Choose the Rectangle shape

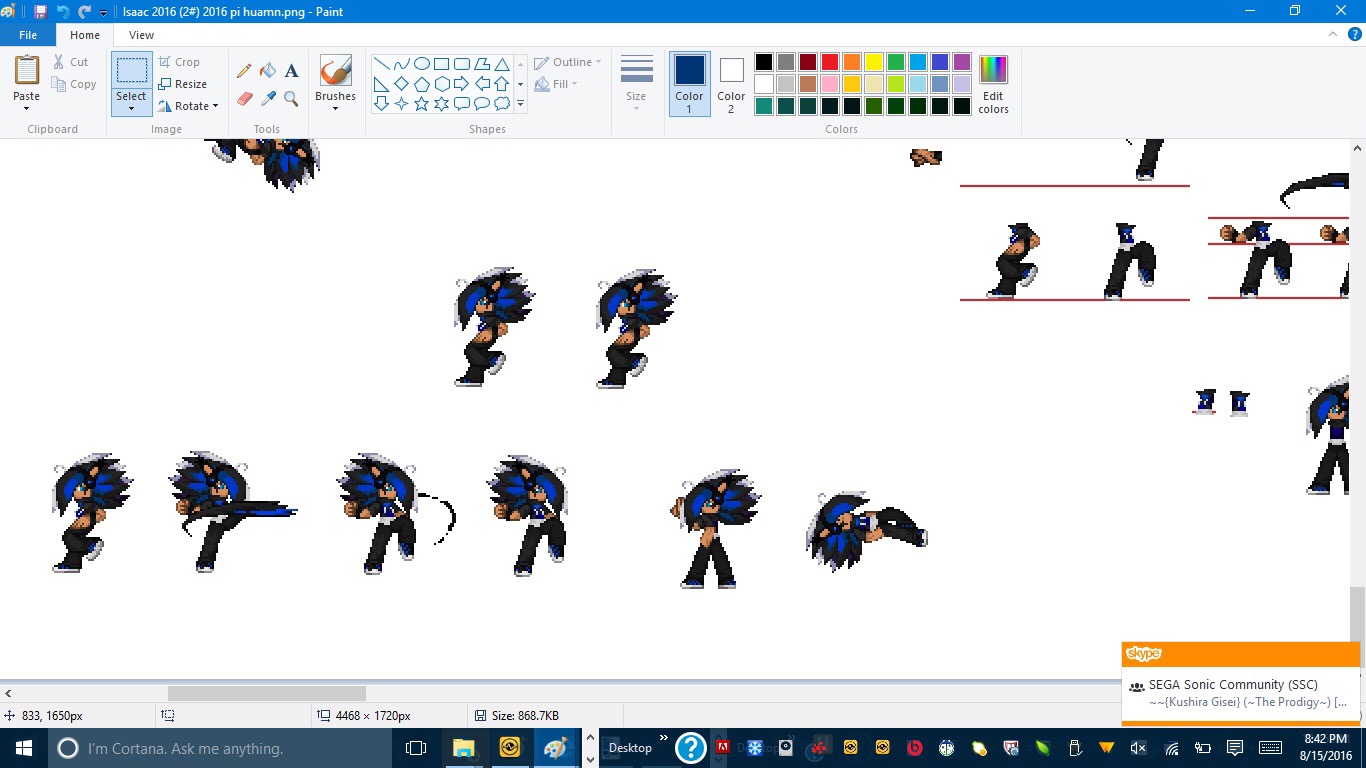(x=441, y=63)
